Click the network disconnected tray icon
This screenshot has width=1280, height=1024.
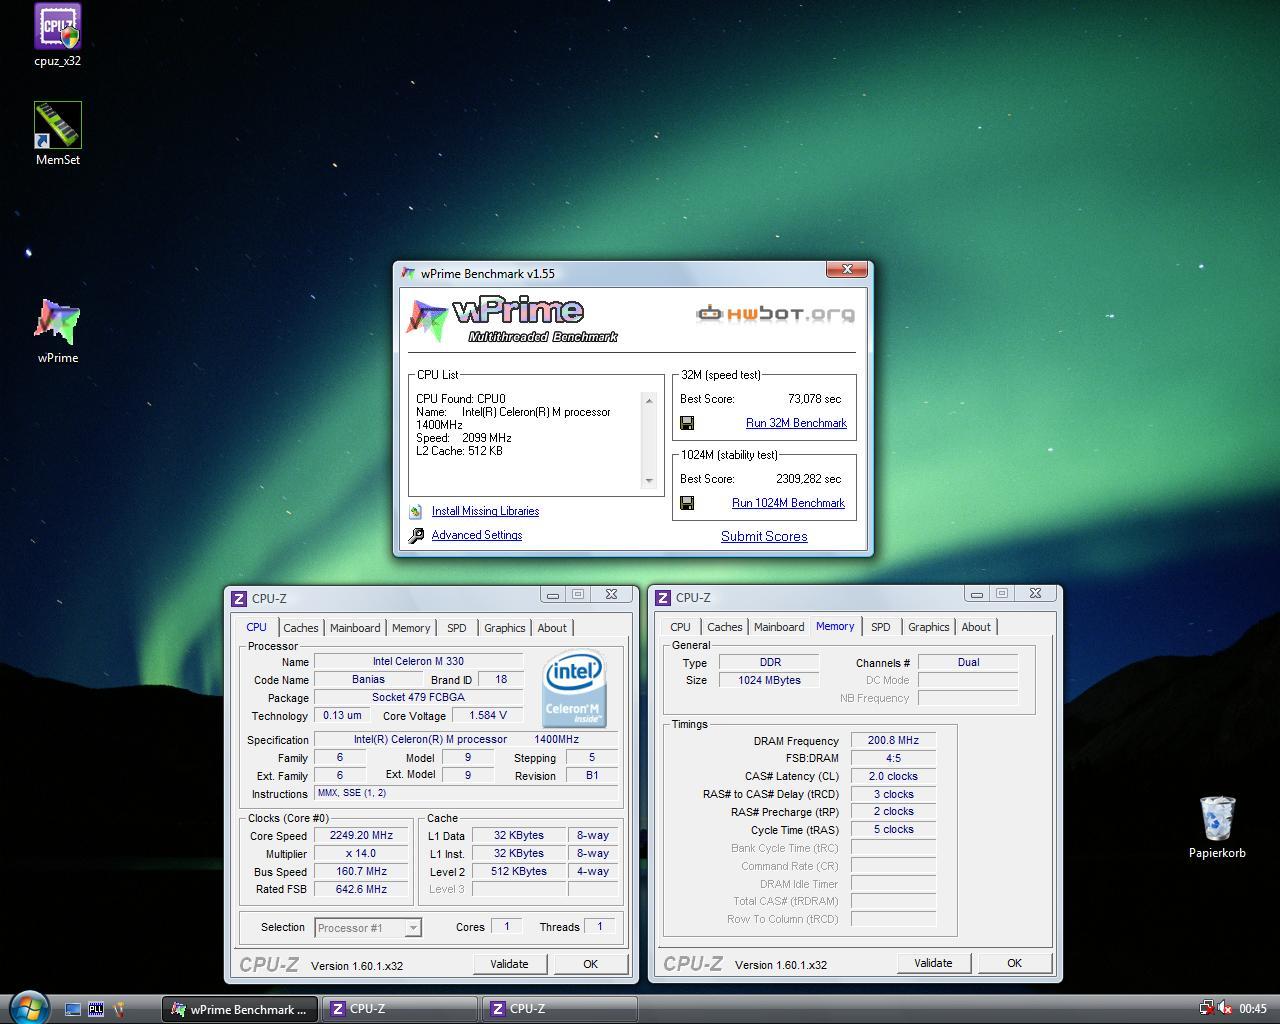(x=1206, y=1008)
